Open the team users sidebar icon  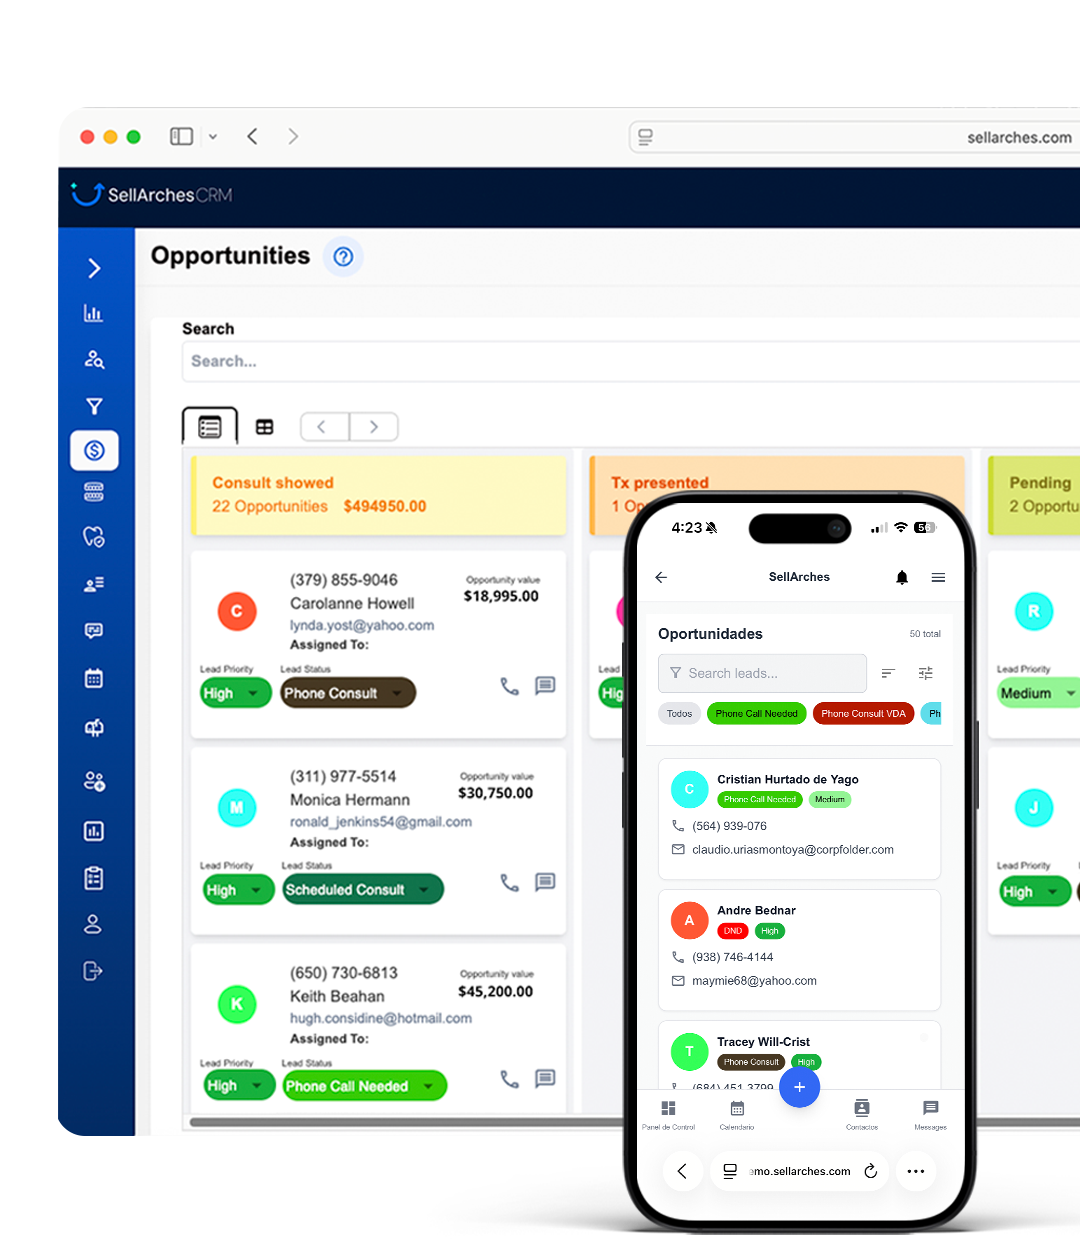coord(94,781)
